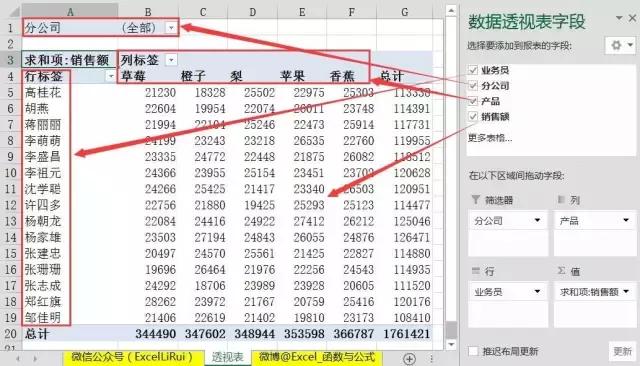Select row 1 header
This screenshot has height=366, width=640.
click(11, 28)
